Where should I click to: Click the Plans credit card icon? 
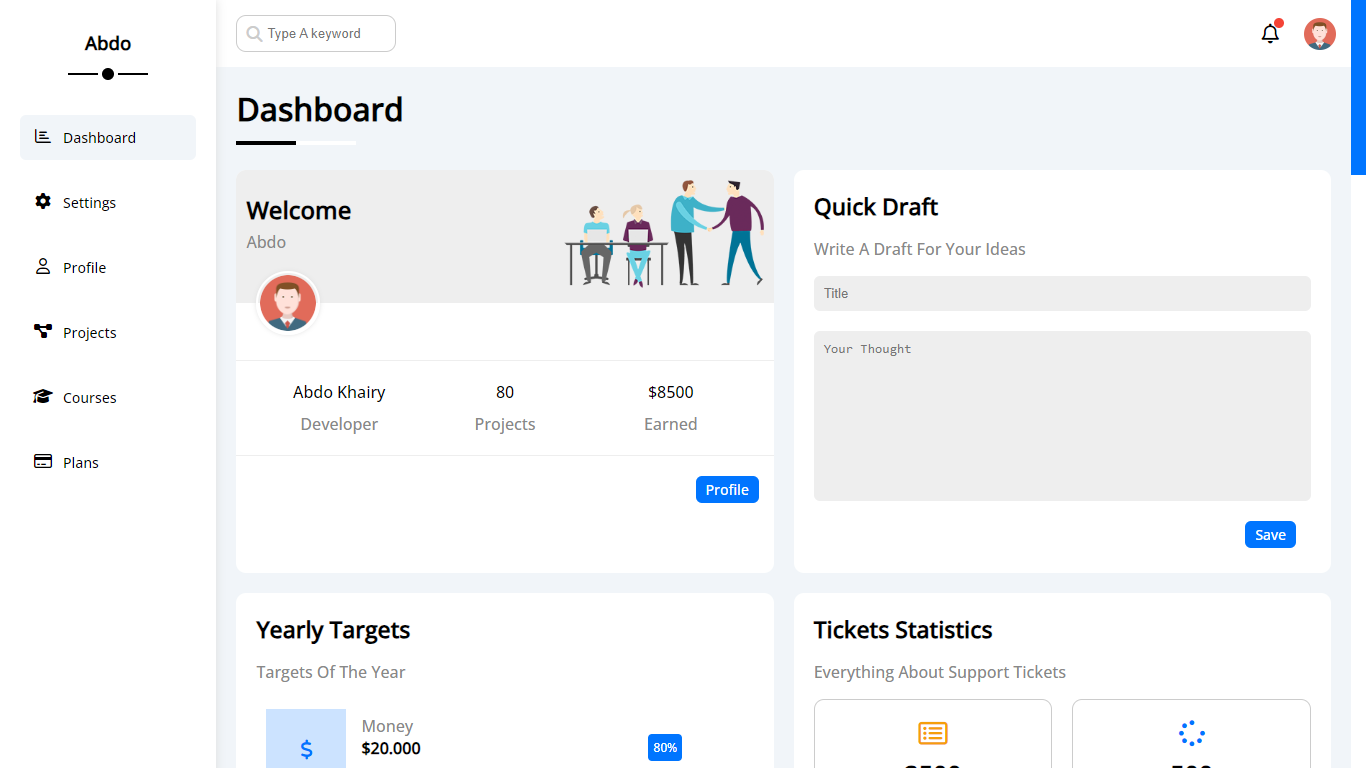point(42,461)
